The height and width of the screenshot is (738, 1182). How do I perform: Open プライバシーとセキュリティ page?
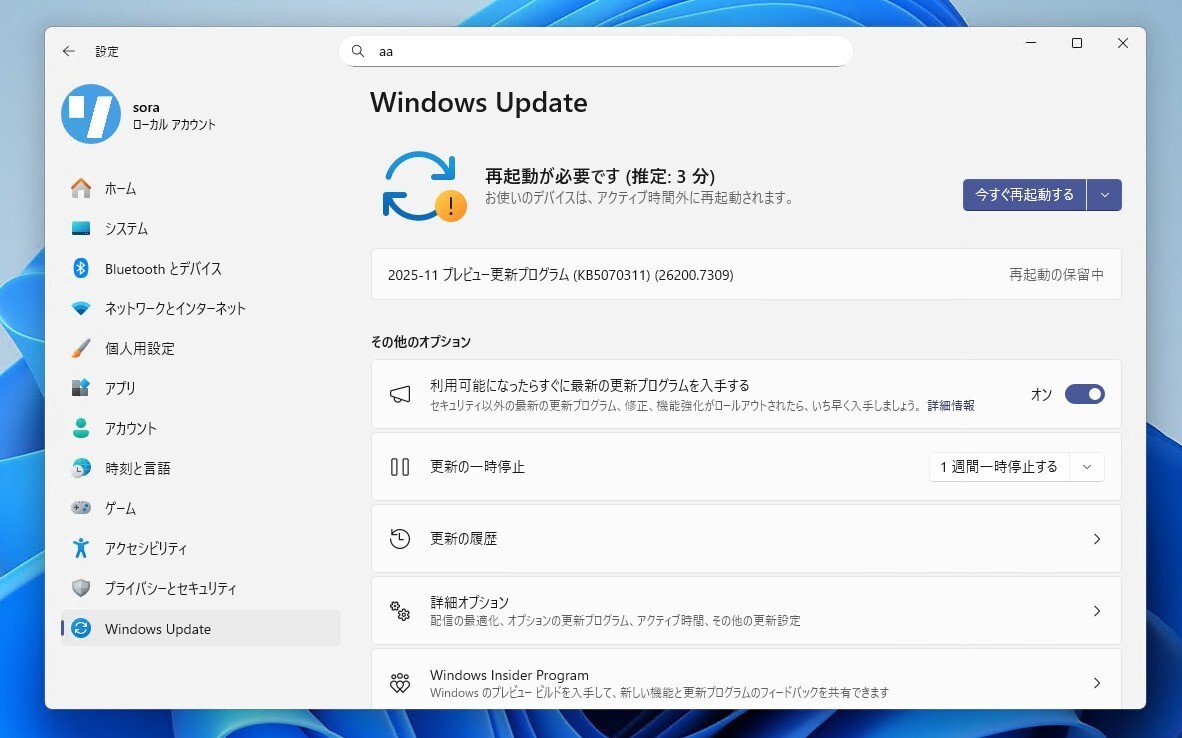coord(201,588)
